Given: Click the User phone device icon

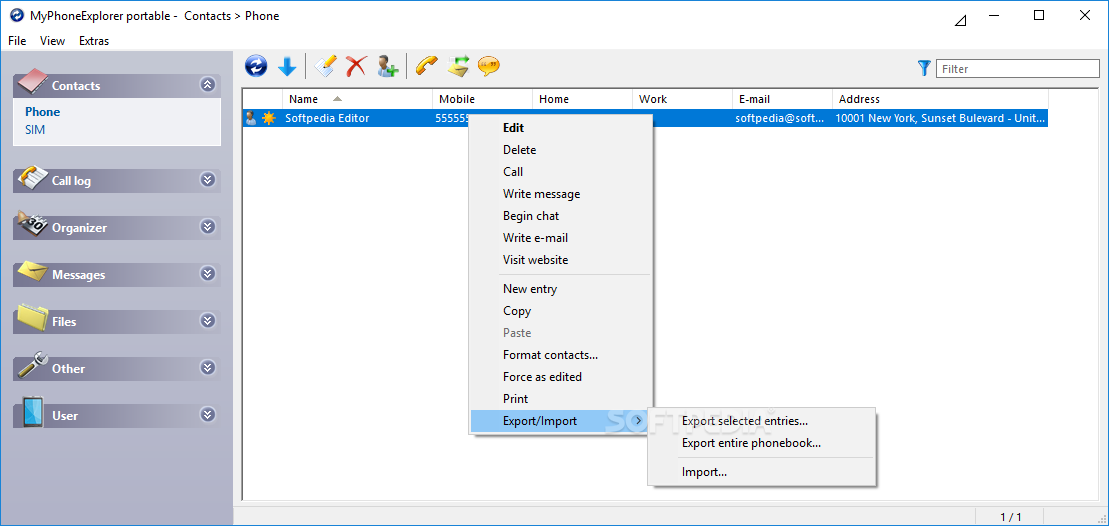Looking at the screenshot, I should (x=32, y=412).
